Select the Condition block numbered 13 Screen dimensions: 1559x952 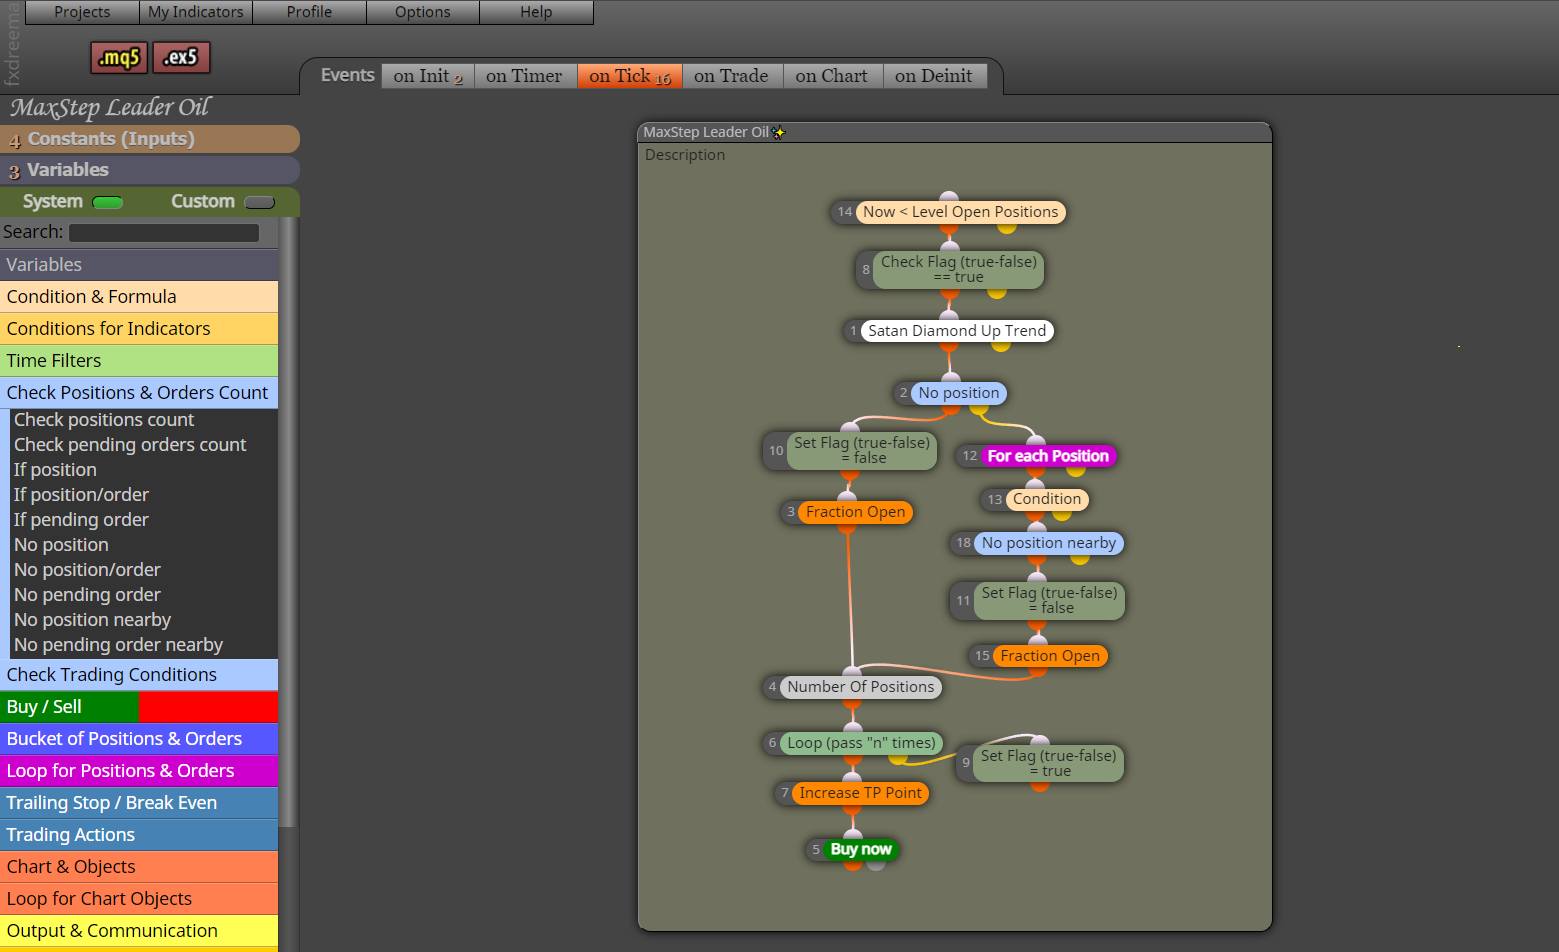pos(1046,499)
